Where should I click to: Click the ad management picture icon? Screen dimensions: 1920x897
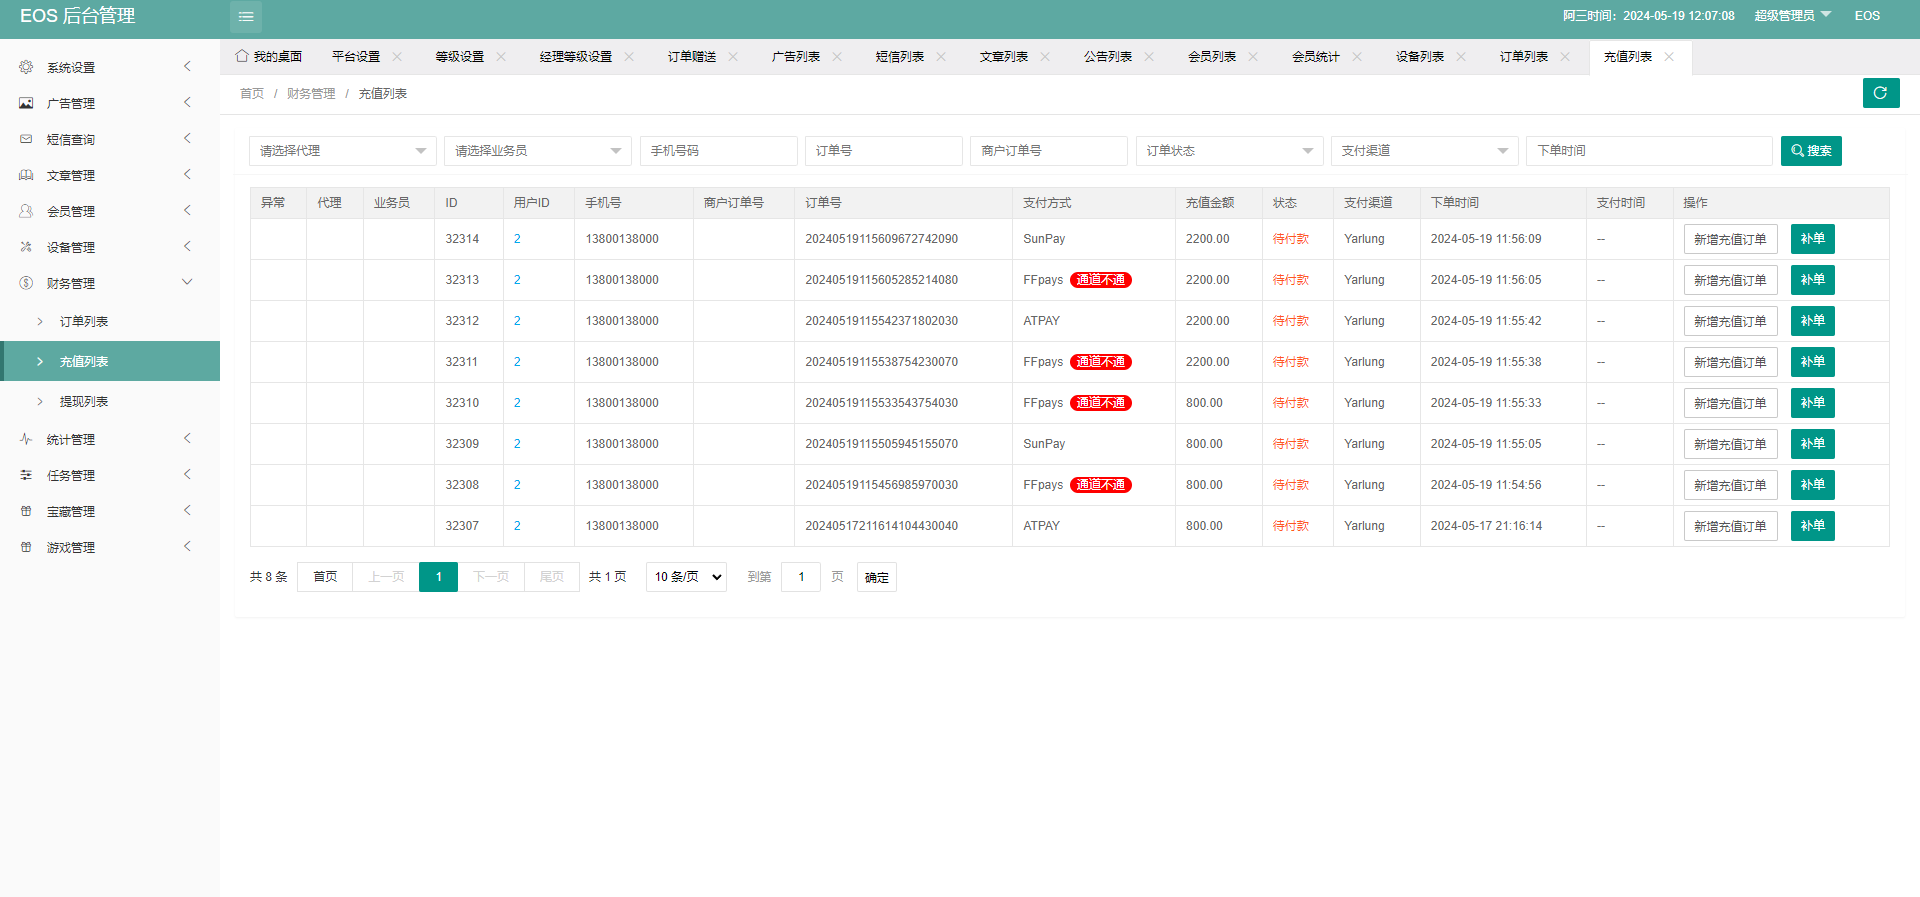pos(26,103)
